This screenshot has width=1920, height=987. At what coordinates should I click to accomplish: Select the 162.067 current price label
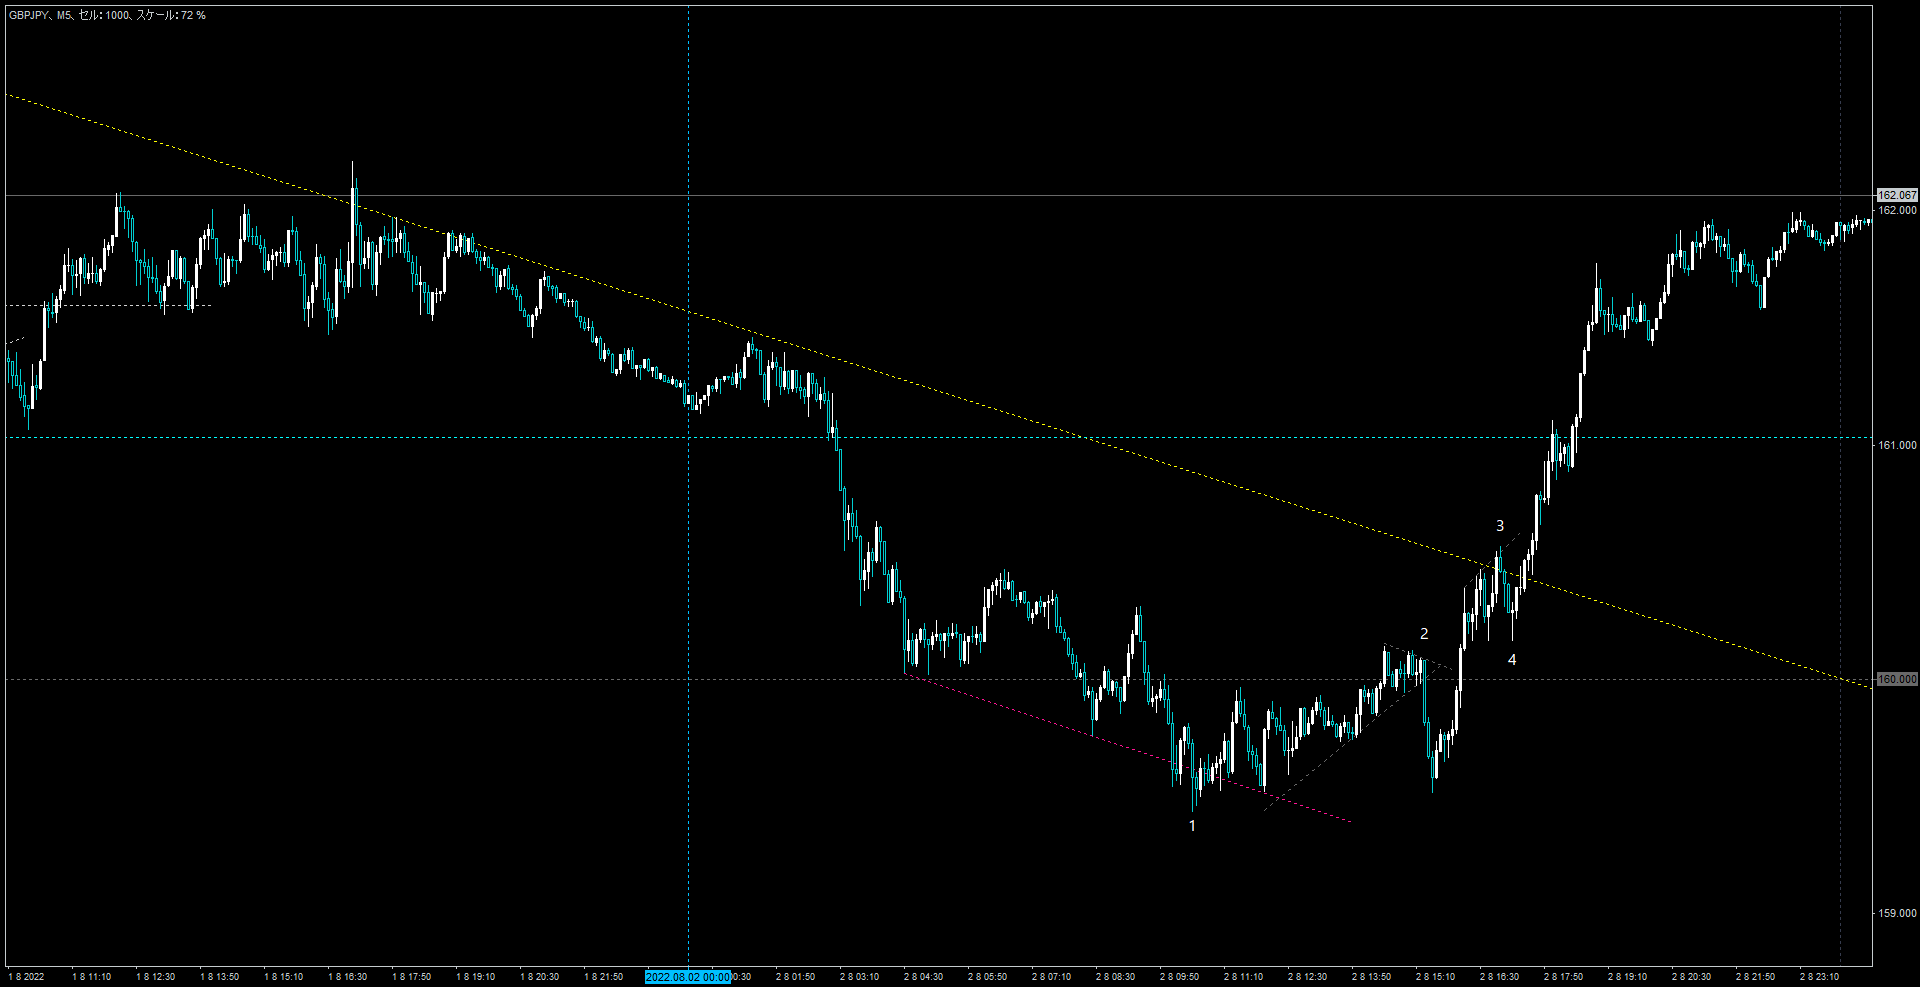click(1897, 195)
